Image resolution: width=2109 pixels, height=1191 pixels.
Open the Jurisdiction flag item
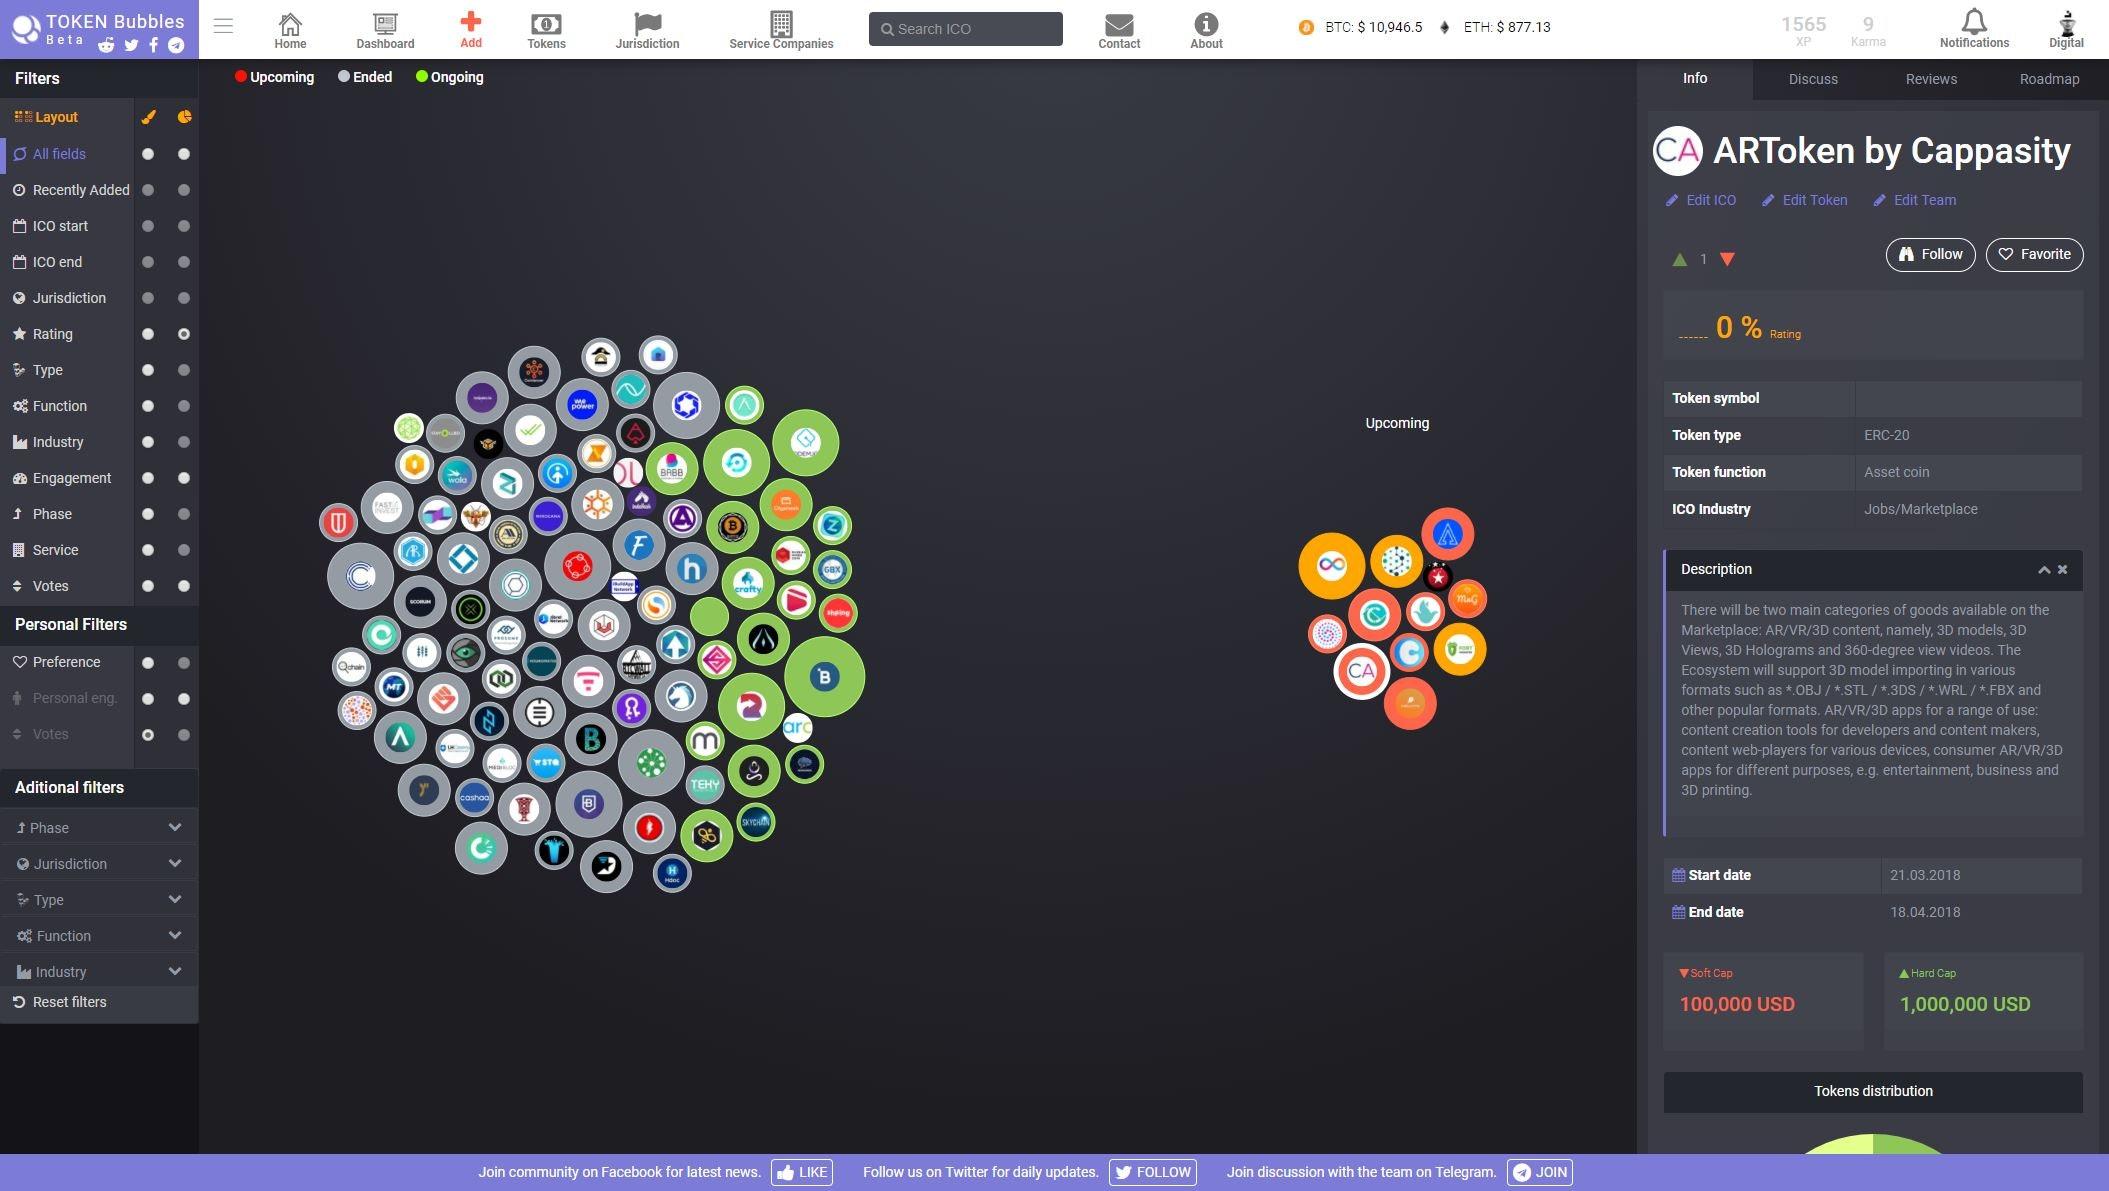(647, 30)
